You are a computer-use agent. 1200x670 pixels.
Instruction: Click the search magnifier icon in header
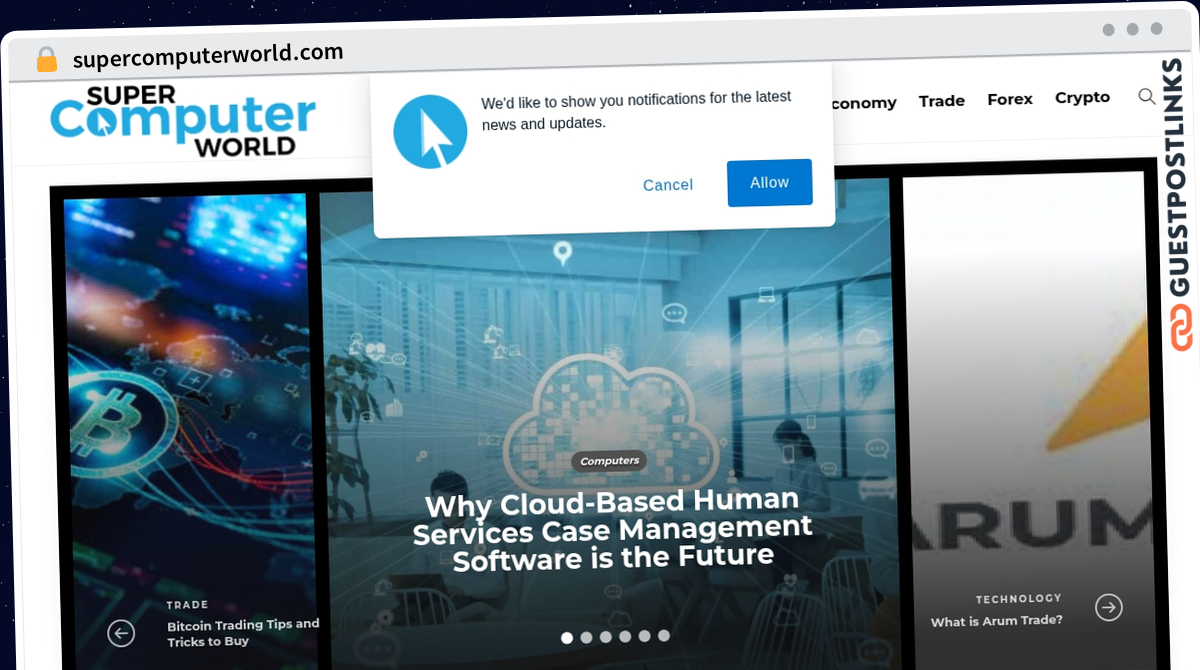[1146, 97]
